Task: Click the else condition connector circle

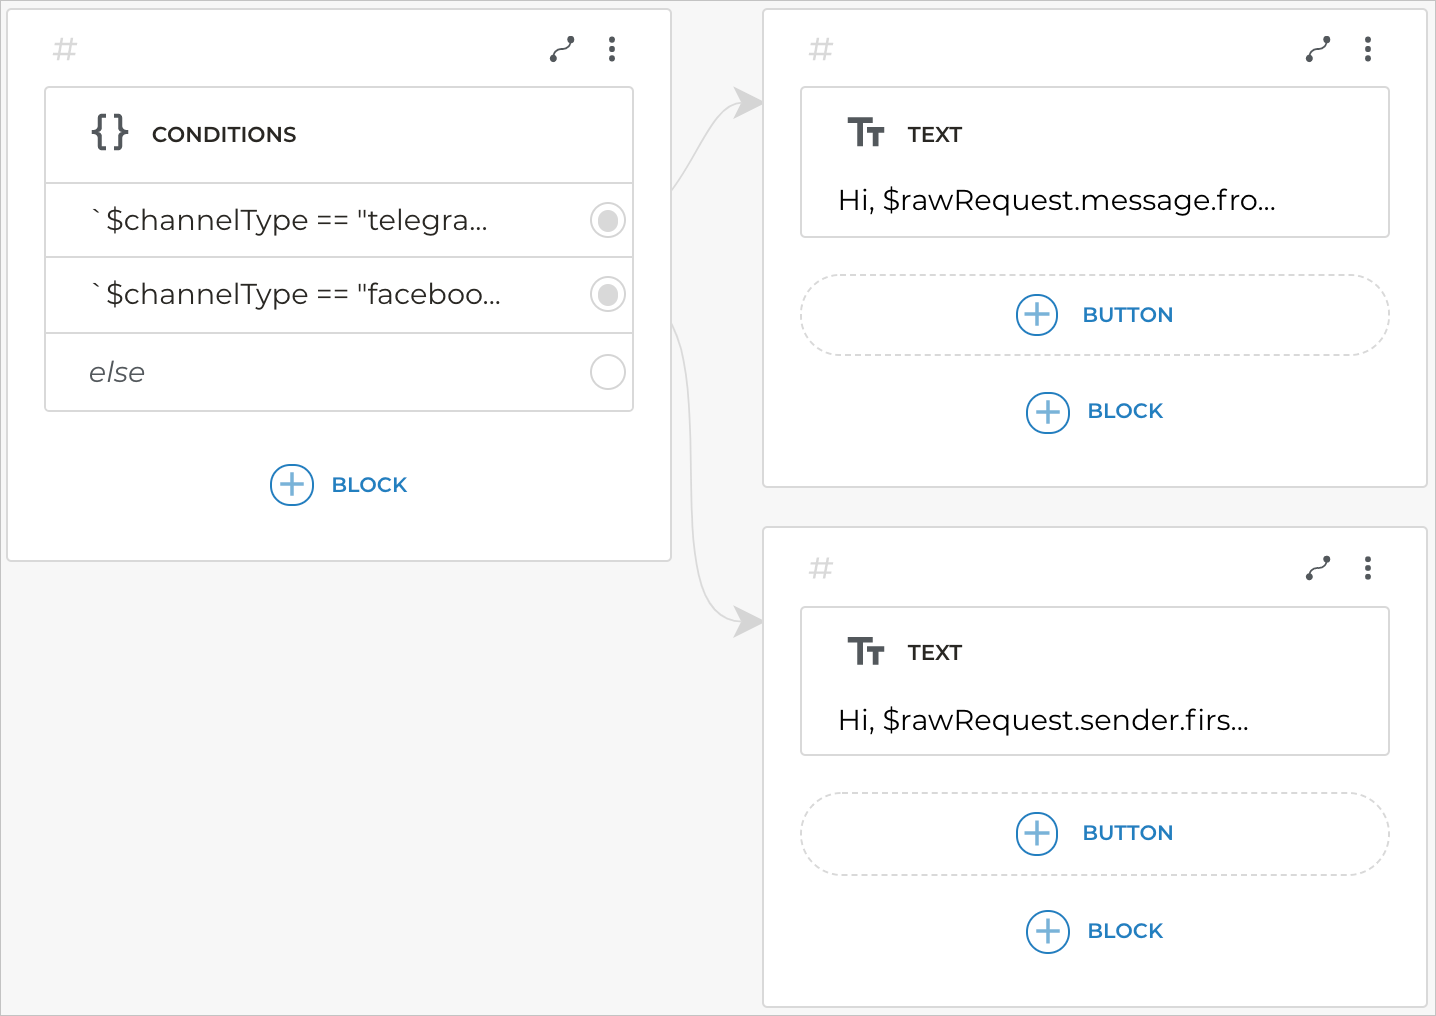Action: tap(607, 372)
